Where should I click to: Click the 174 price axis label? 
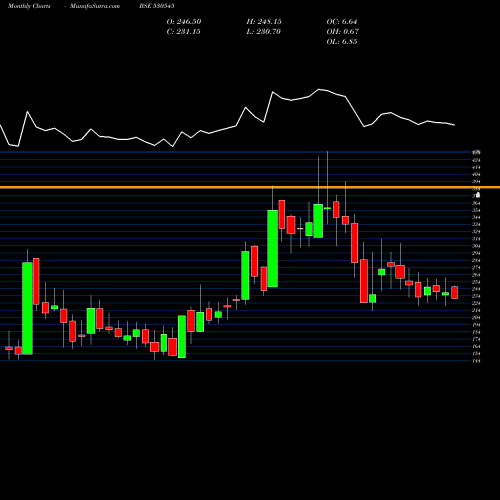476,339
